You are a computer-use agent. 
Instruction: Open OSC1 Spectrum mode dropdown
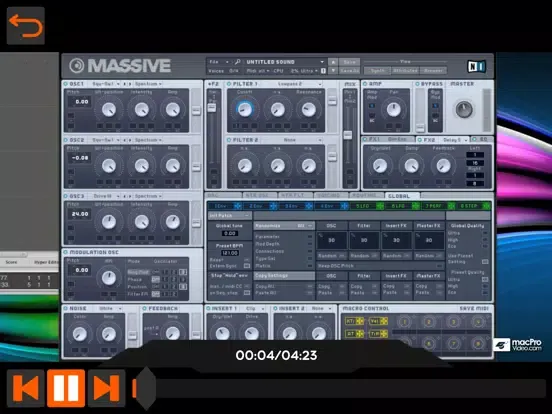(x=148, y=84)
